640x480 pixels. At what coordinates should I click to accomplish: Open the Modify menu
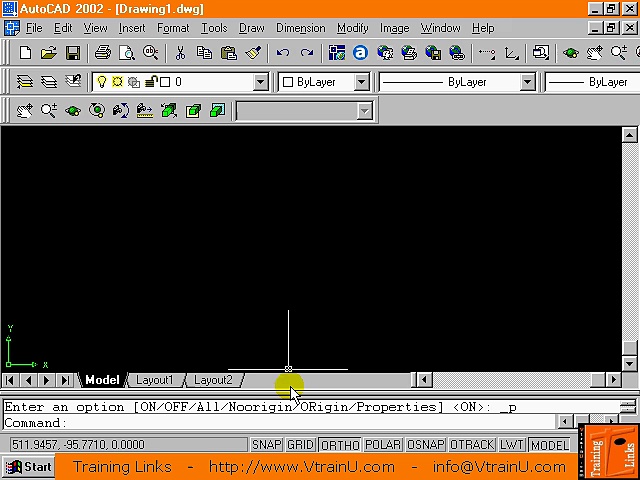tap(353, 28)
